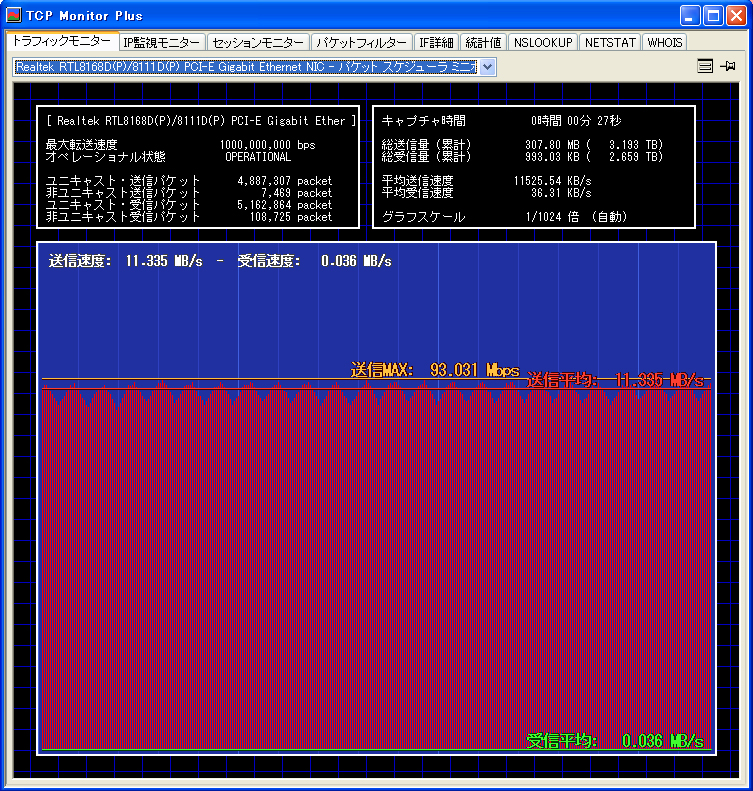
Task: Open the NSLOOKUP tab
Action: pos(543,42)
